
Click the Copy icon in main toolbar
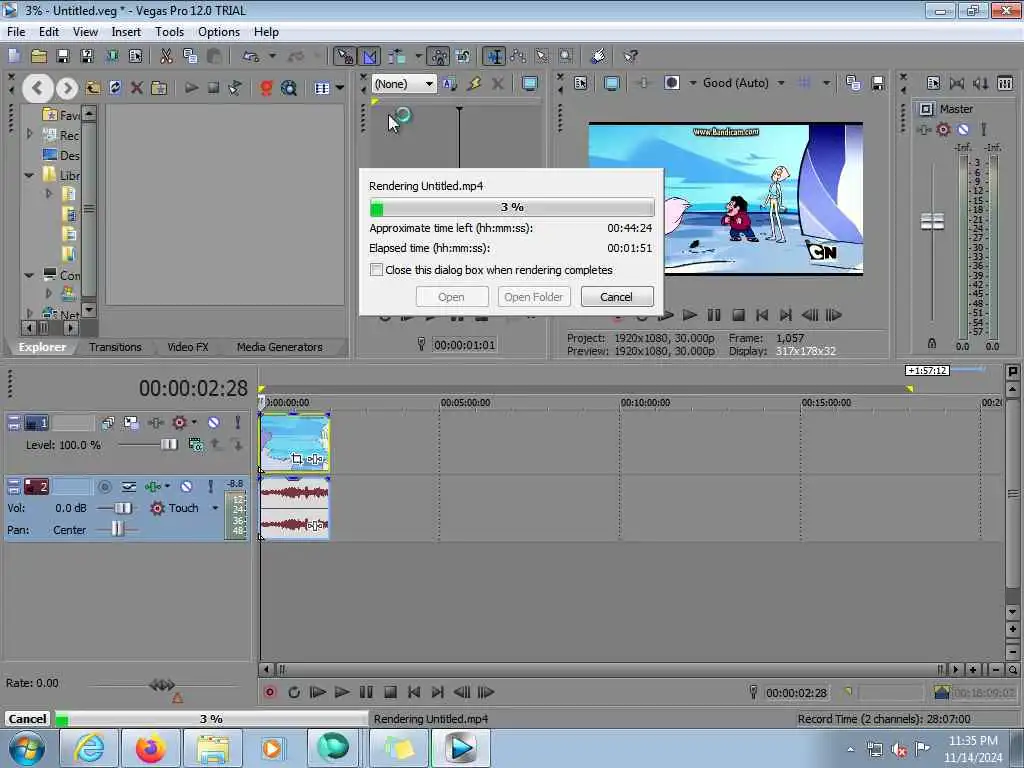click(190, 56)
